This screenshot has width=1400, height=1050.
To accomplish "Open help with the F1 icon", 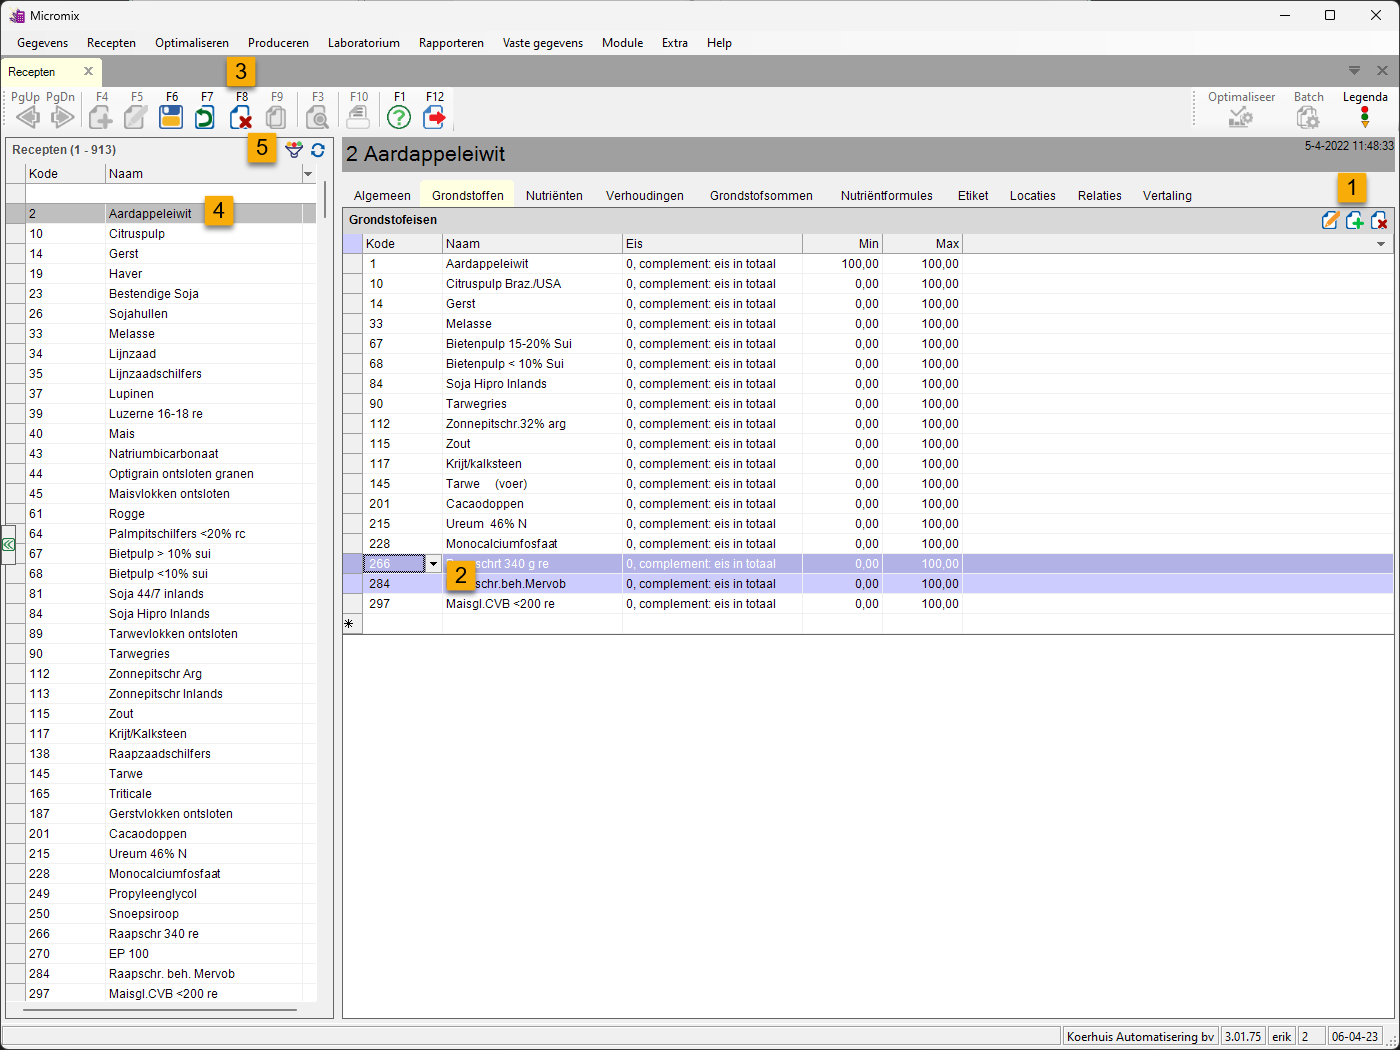I will pos(399,117).
